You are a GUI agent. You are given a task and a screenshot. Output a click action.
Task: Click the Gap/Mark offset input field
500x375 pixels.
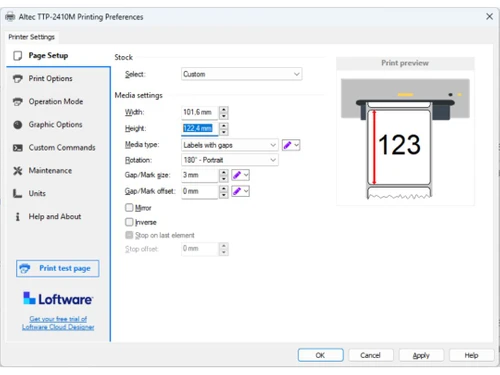click(200, 192)
